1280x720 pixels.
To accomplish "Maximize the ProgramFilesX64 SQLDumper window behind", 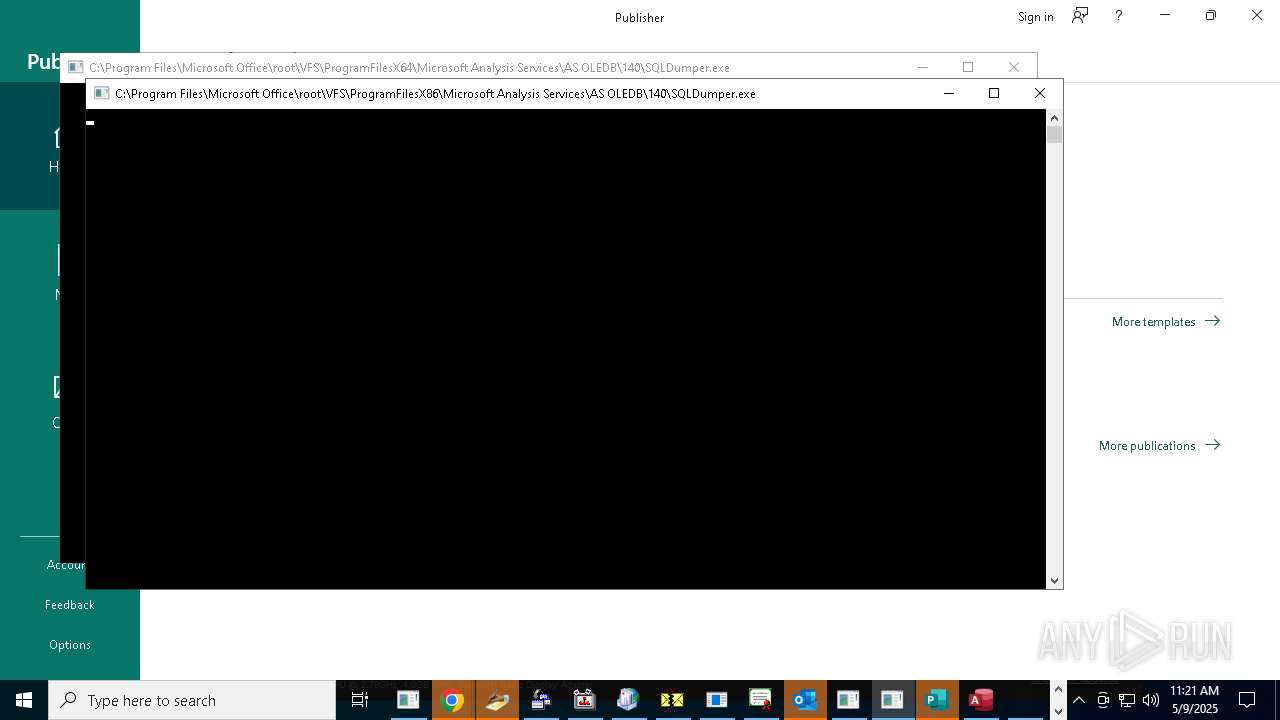I will click(968, 67).
